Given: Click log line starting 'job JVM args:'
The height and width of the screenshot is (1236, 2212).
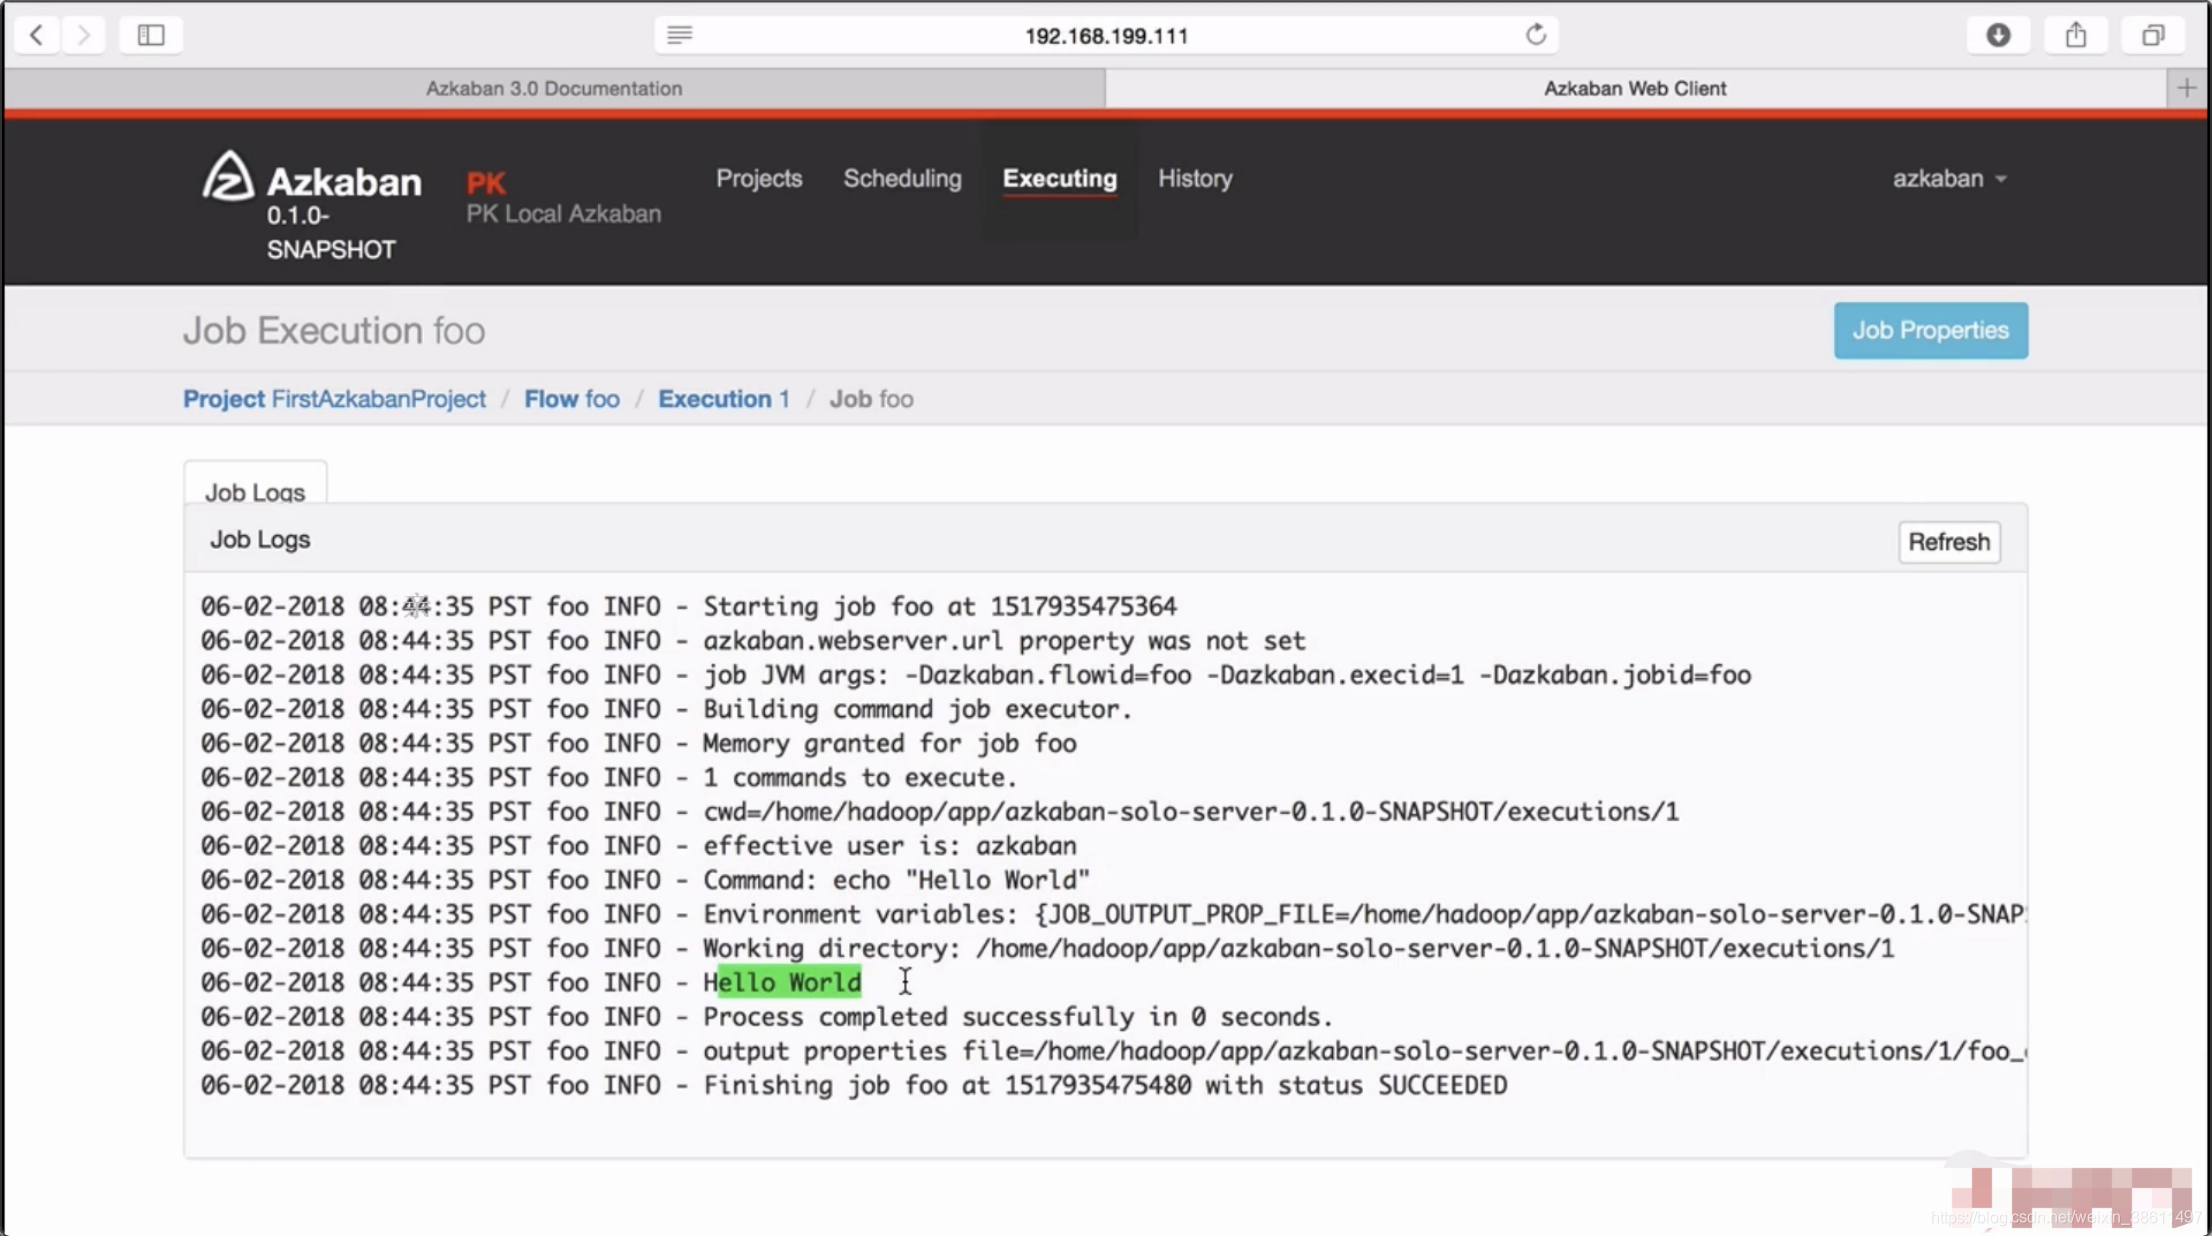Looking at the screenshot, I should (976, 675).
